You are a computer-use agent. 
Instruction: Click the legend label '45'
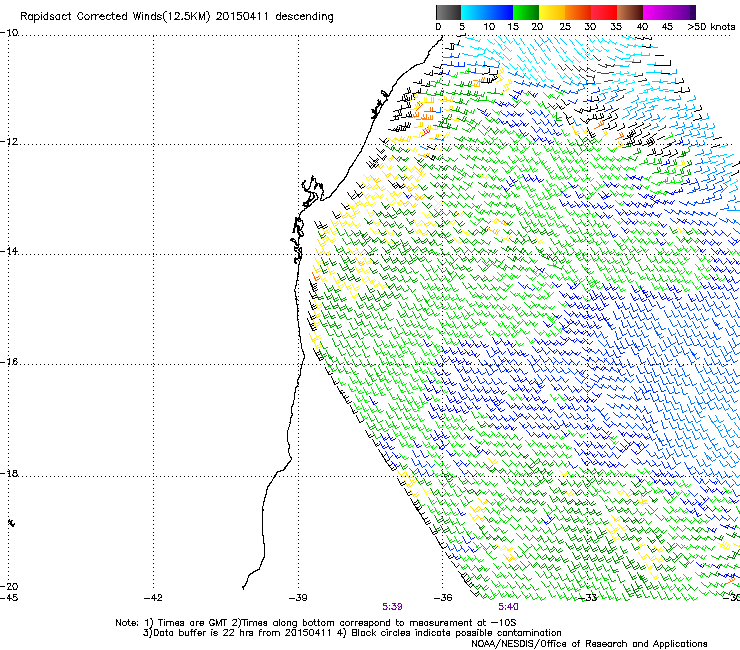point(667,27)
